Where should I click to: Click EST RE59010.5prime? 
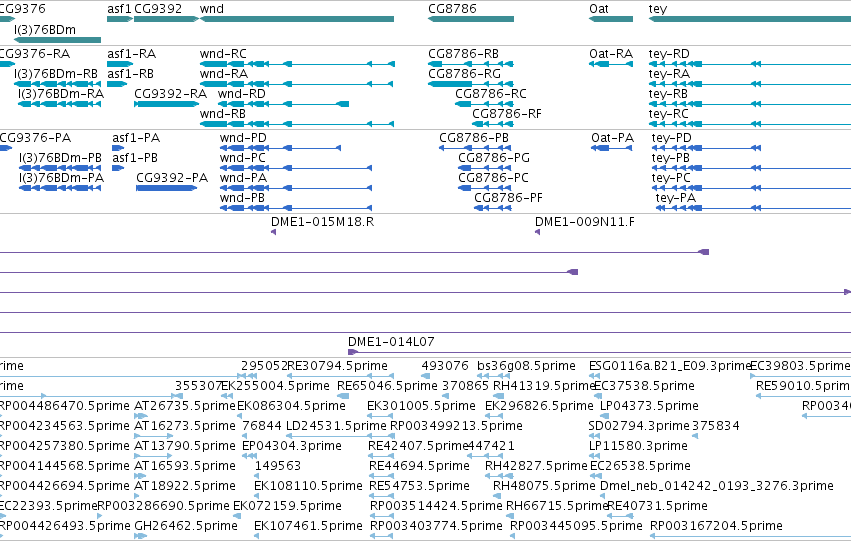[x=803, y=396]
